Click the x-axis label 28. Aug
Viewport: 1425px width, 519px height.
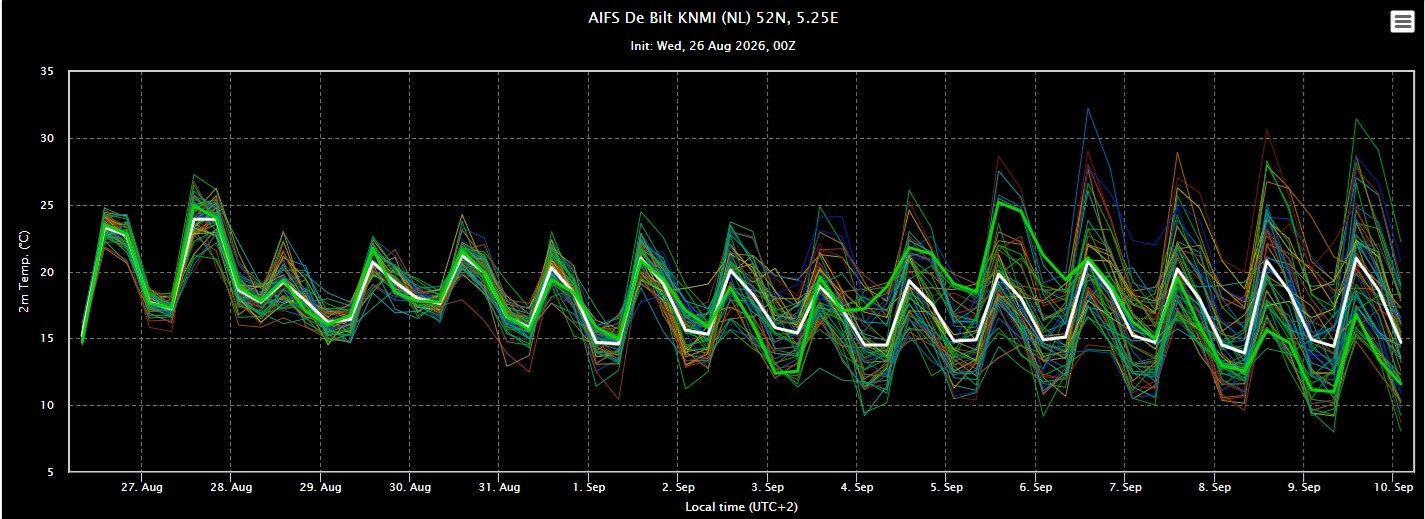coord(231,488)
